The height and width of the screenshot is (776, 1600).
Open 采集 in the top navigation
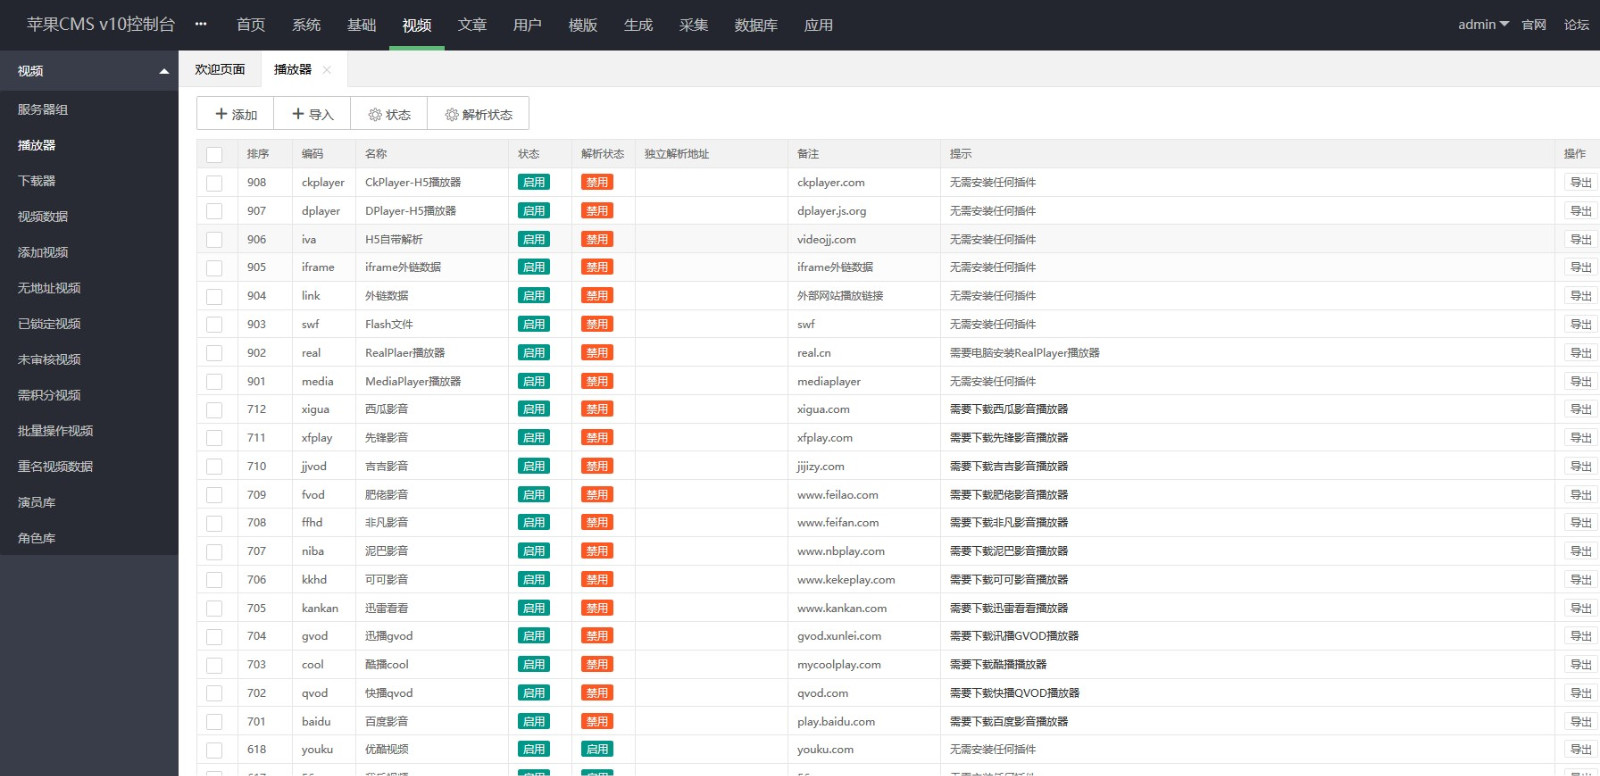693,25
